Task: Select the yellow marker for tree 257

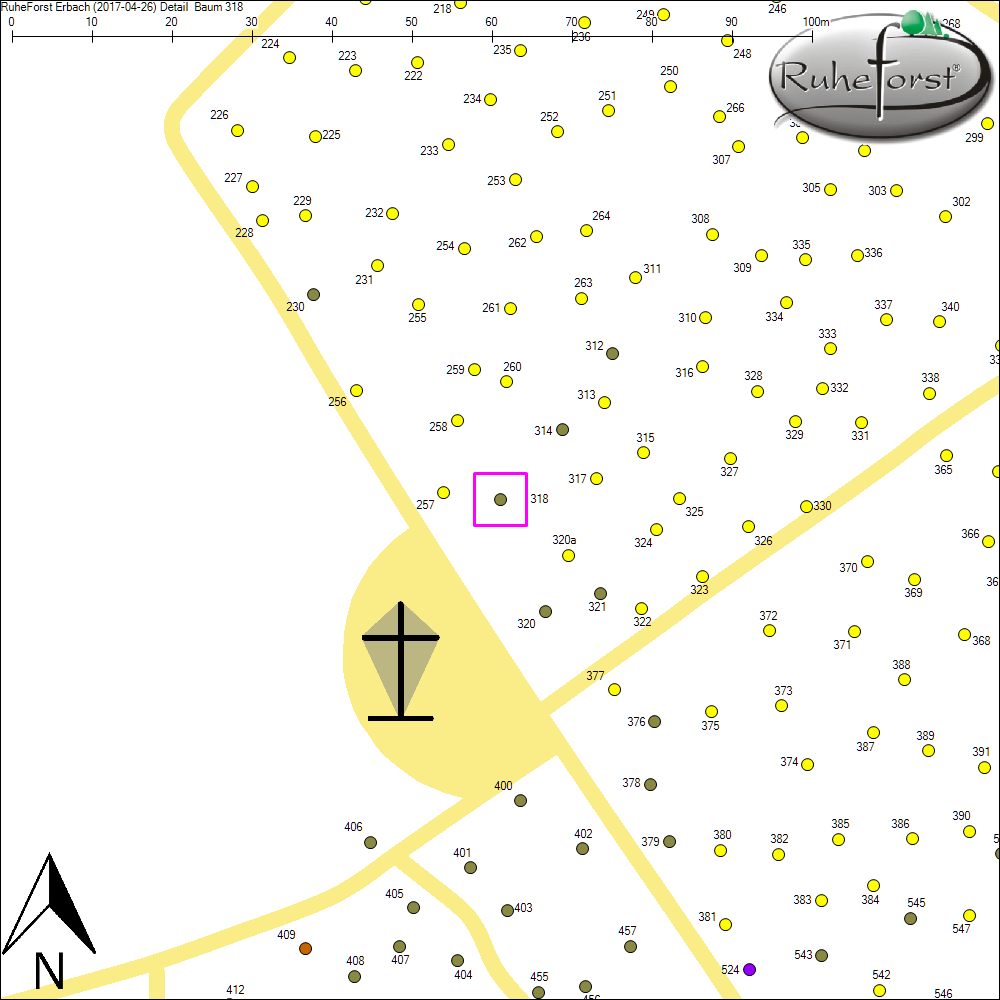Action: [443, 492]
